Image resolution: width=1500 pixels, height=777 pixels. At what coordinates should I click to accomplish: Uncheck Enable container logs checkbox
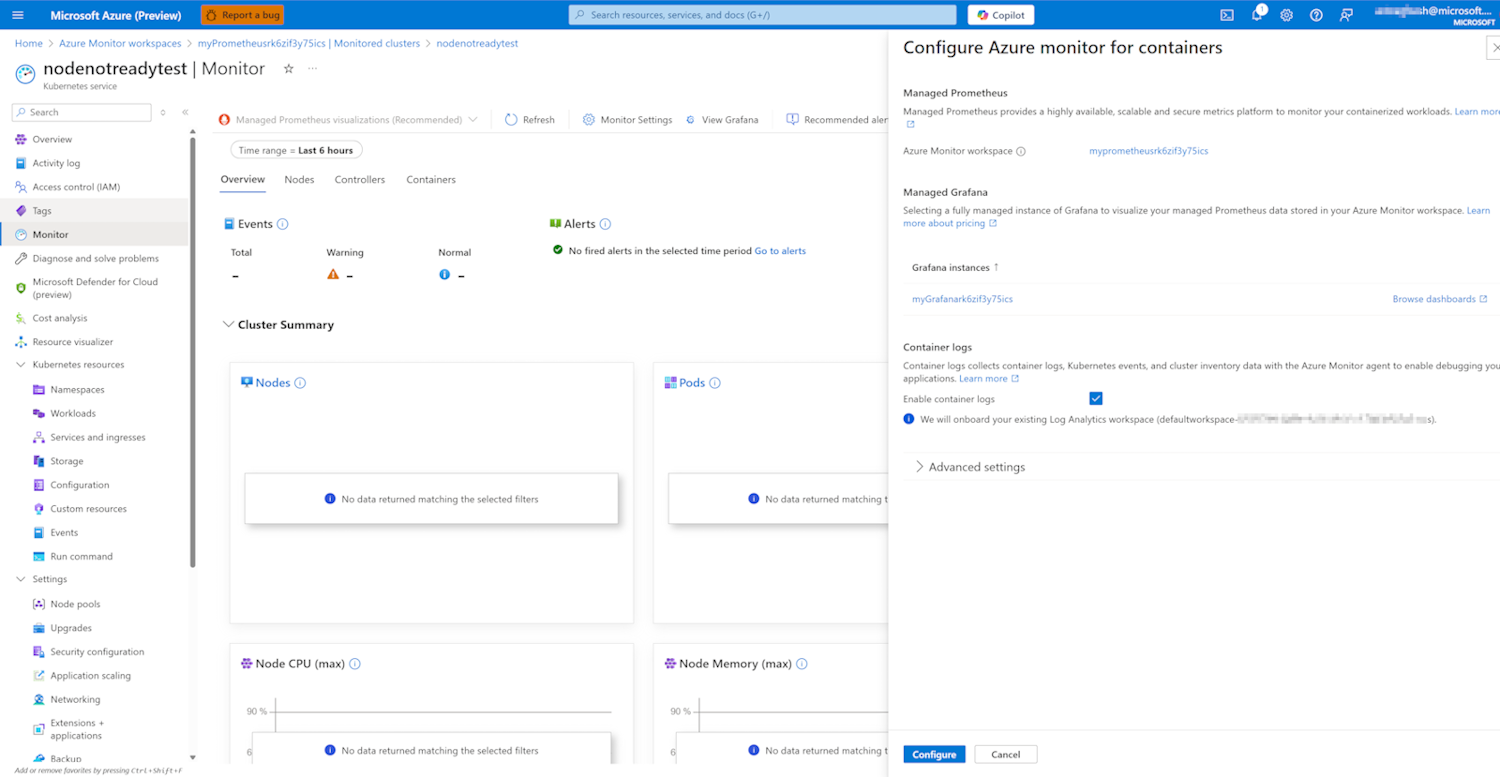[1095, 399]
